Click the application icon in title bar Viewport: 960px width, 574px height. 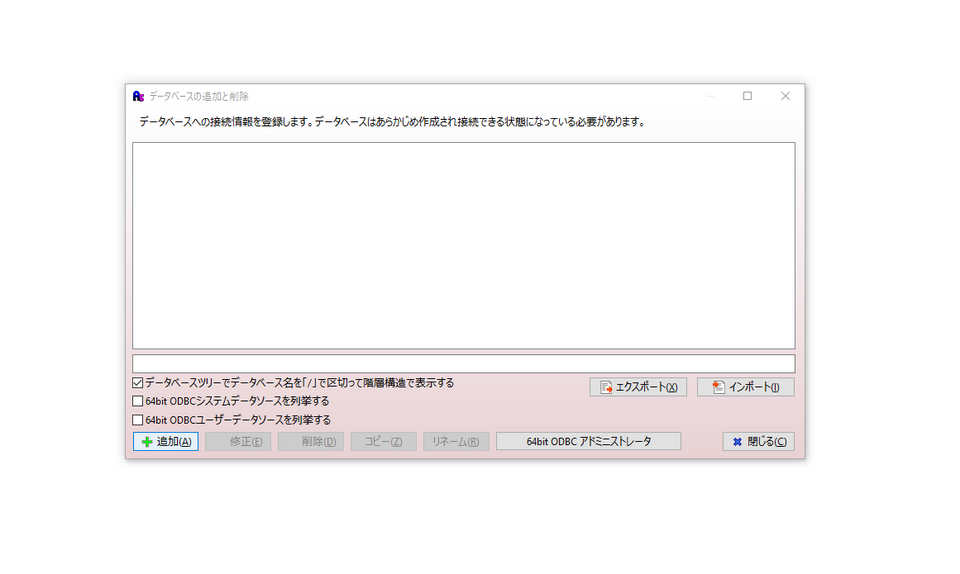click(138, 96)
